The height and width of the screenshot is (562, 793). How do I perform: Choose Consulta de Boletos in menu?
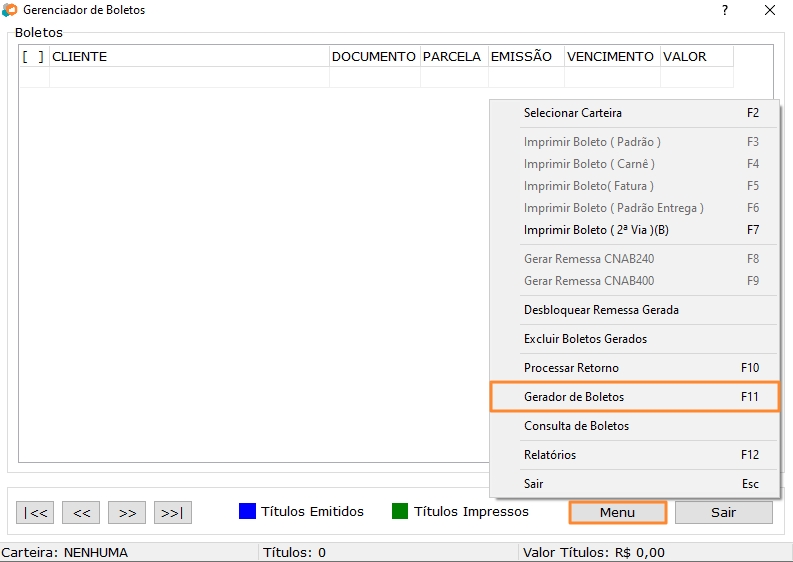click(576, 426)
